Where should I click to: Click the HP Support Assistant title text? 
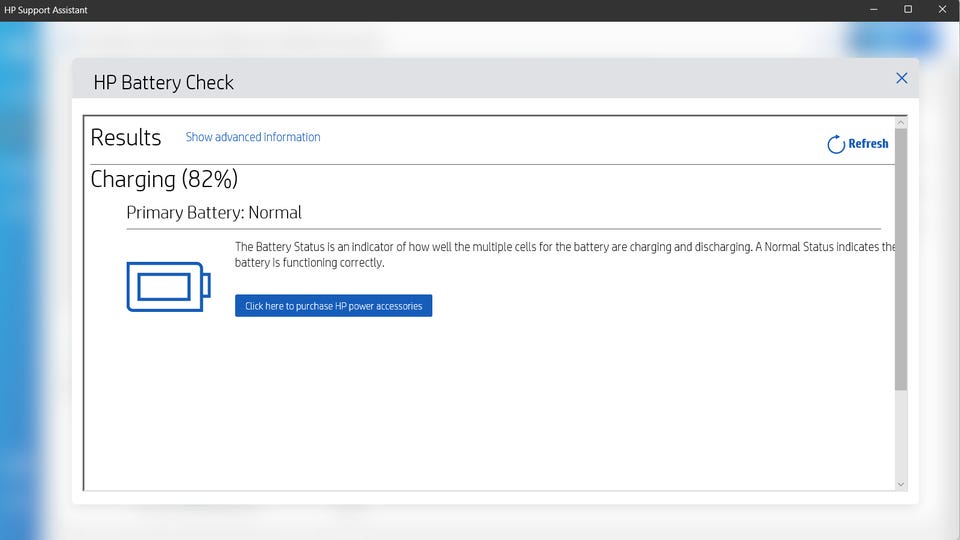[x=46, y=10]
